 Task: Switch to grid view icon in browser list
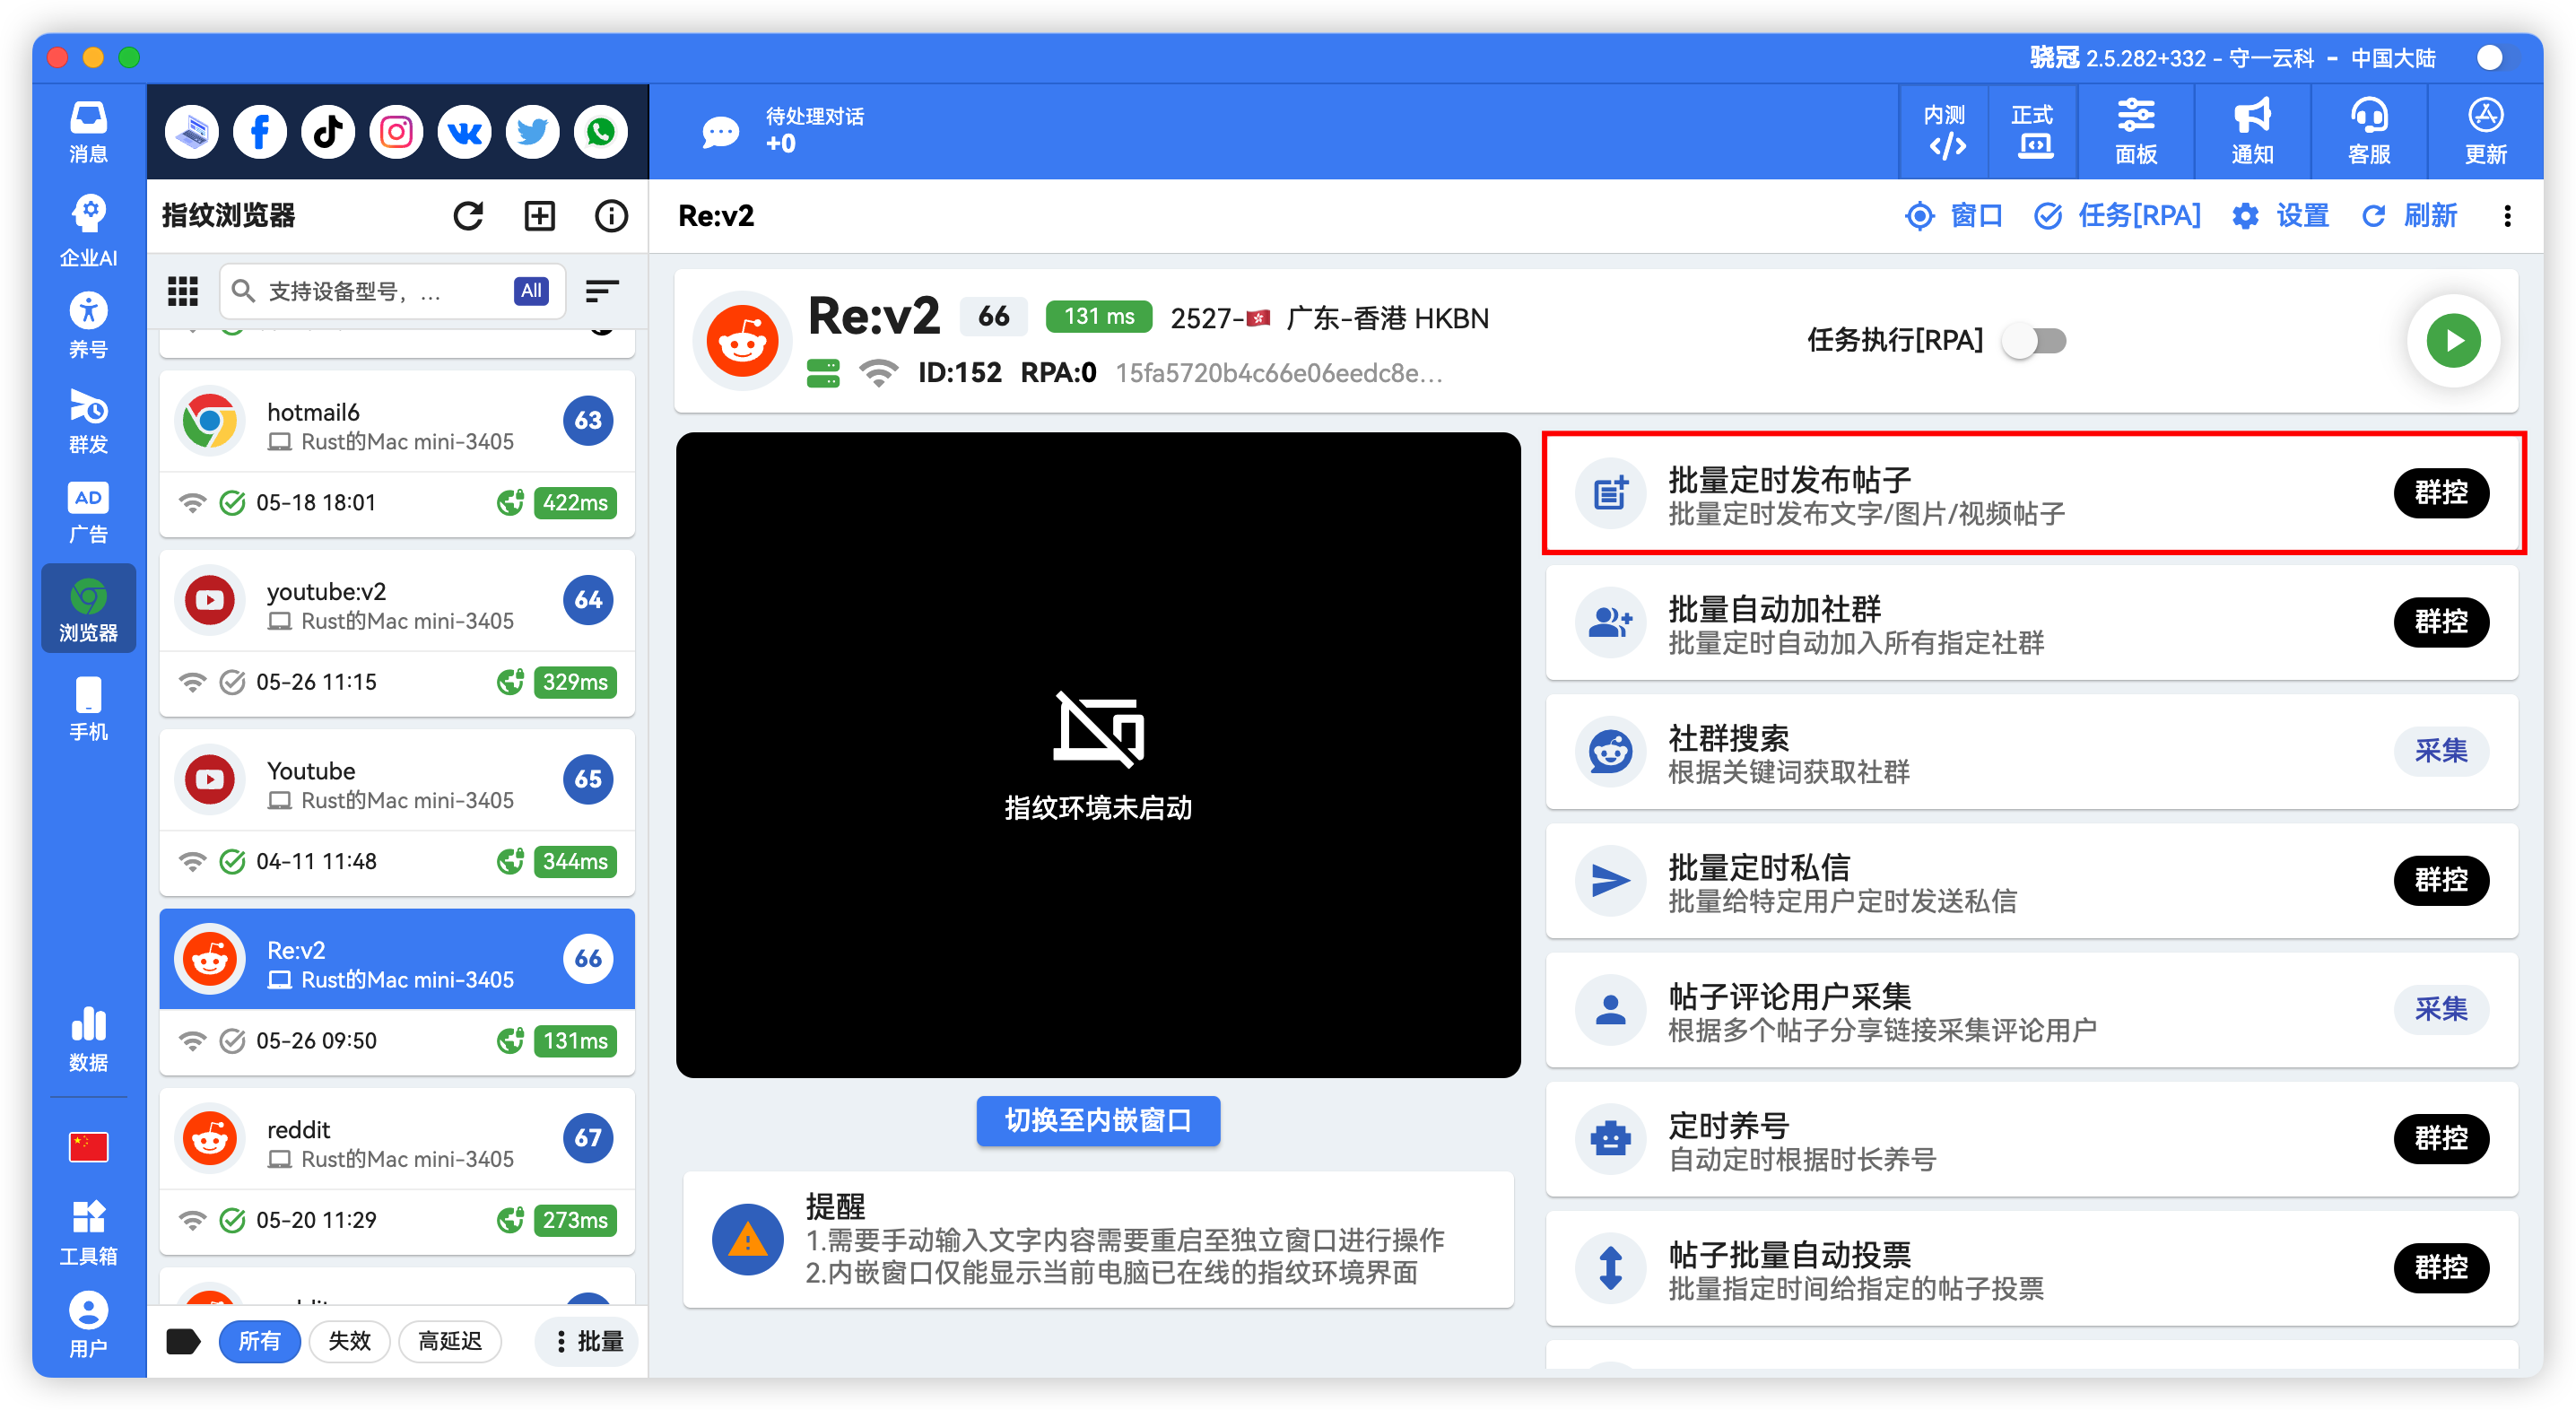[x=182, y=291]
